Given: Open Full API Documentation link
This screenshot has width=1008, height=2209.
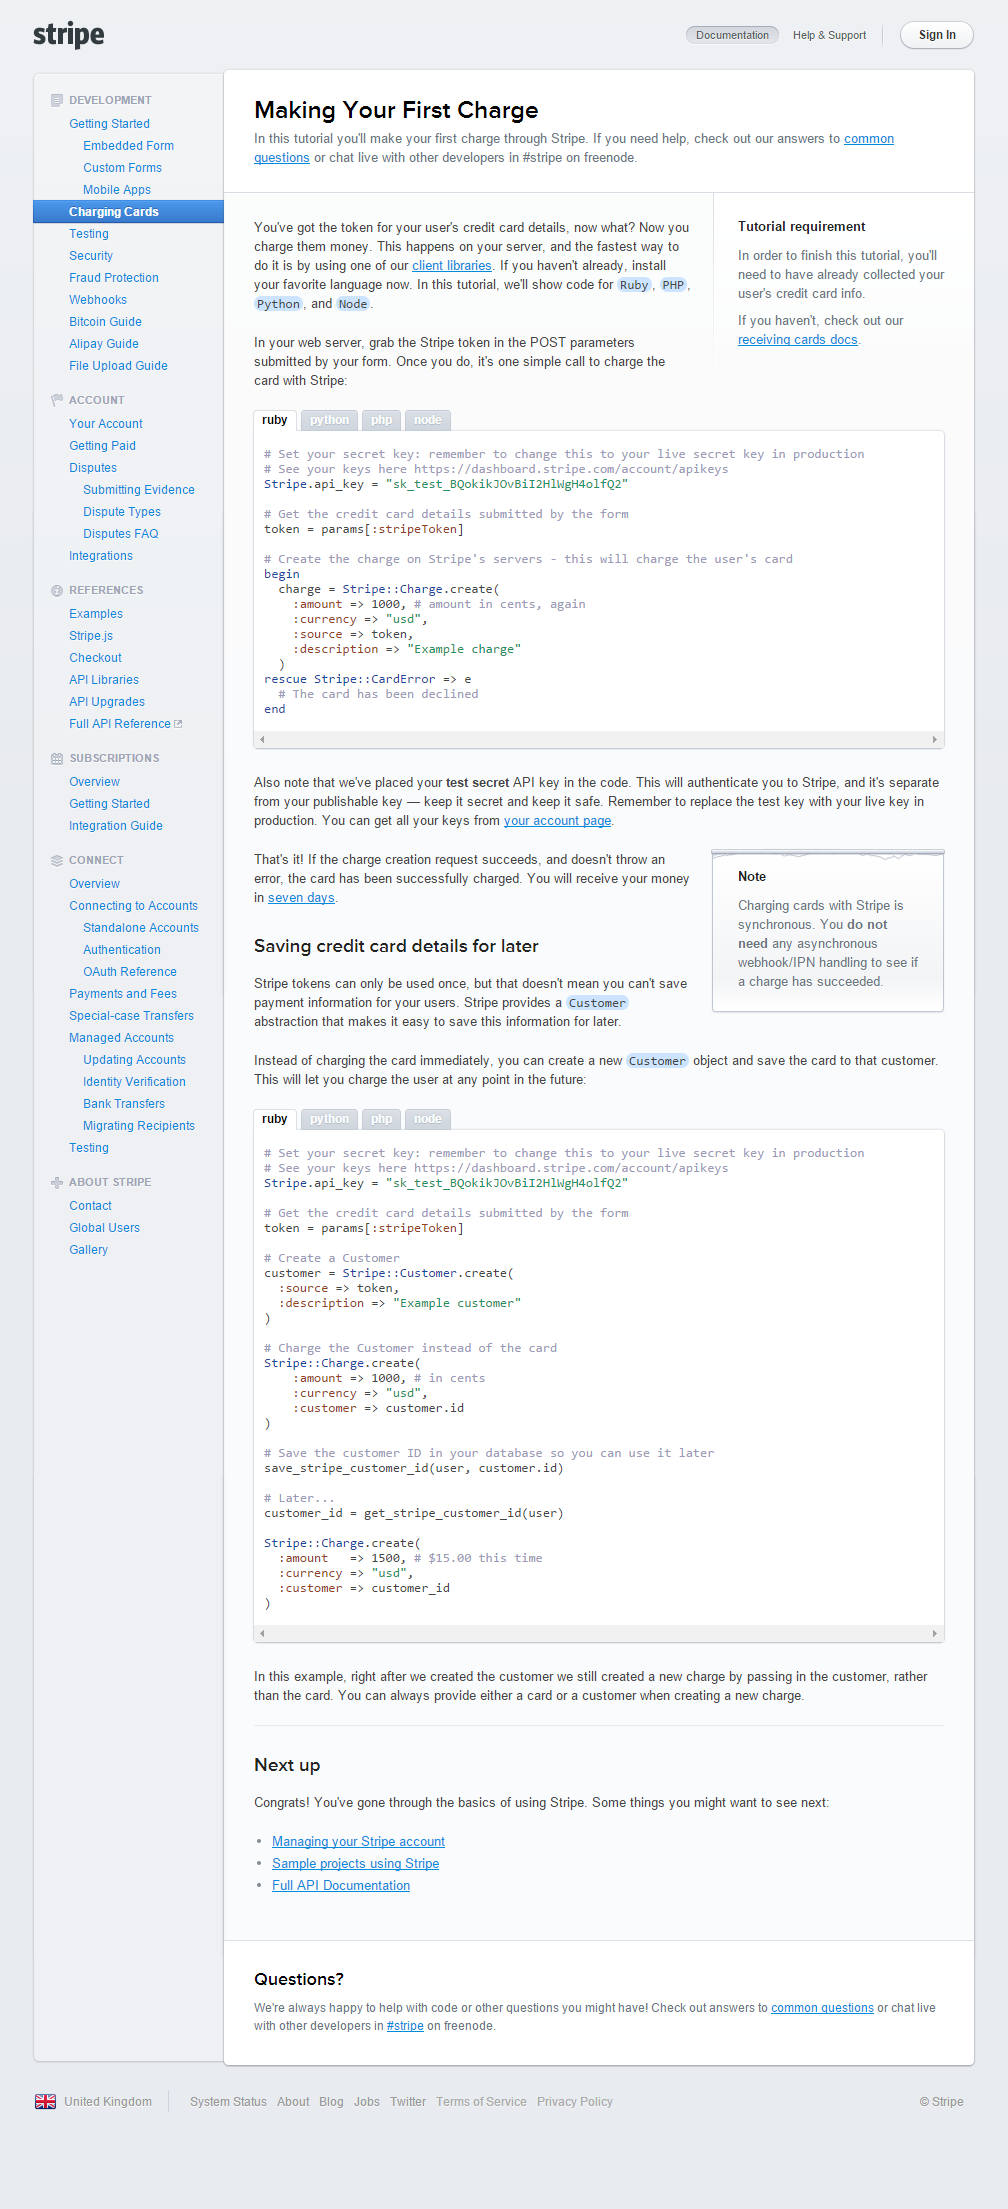Looking at the screenshot, I should (341, 1886).
